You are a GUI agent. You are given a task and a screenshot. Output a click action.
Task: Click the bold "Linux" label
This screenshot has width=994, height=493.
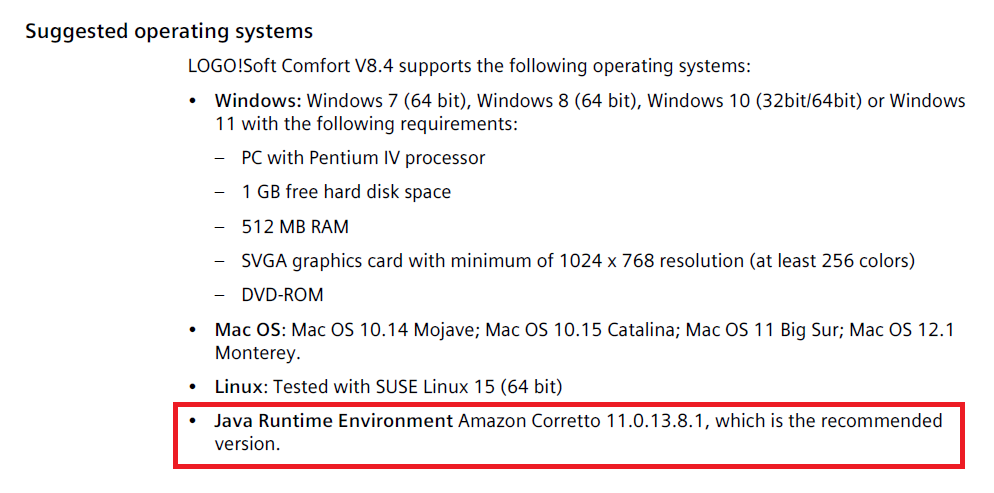(237, 387)
